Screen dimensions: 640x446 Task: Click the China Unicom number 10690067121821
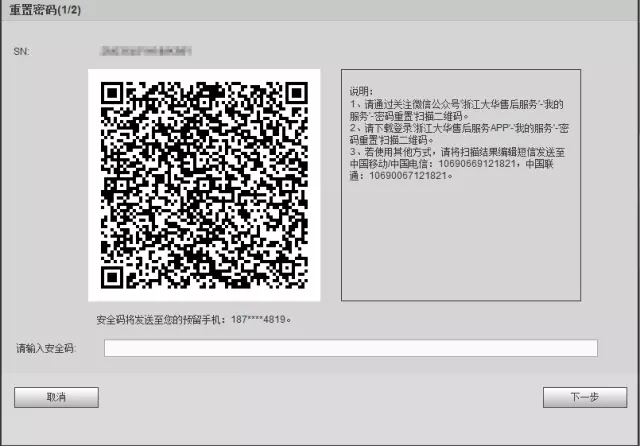(x=408, y=176)
